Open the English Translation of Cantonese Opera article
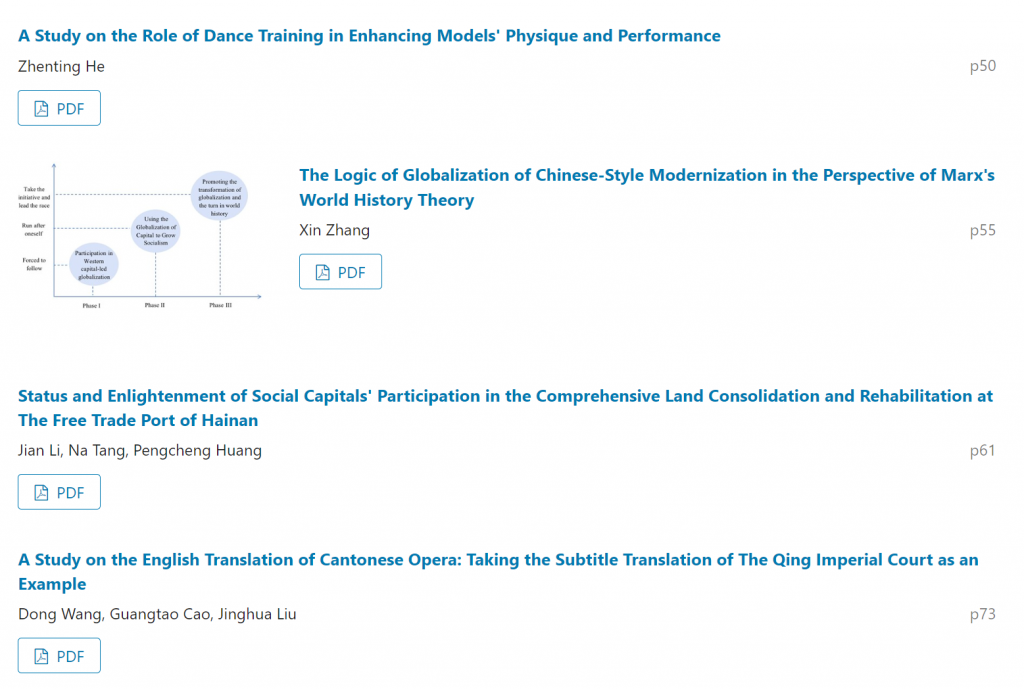This screenshot has height=689, width=1024. [x=498, y=571]
